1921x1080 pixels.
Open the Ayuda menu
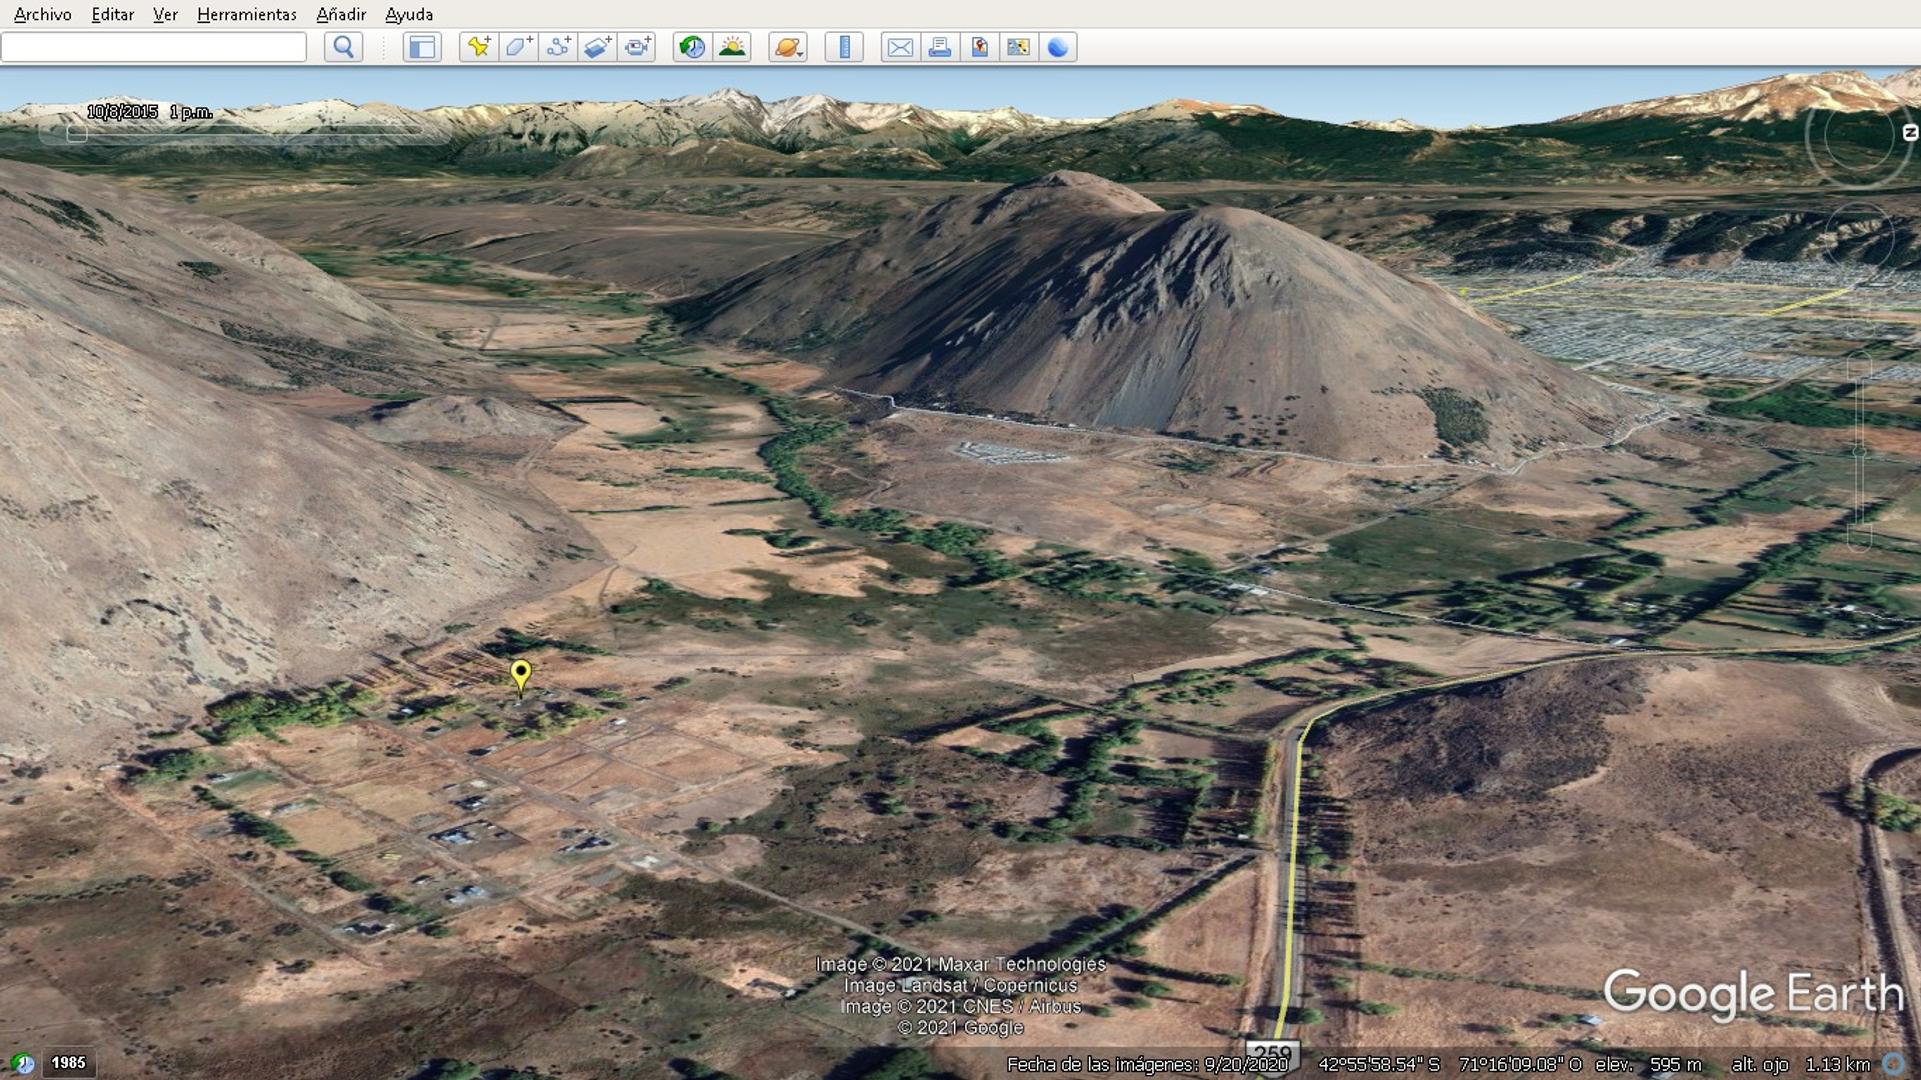point(409,14)
